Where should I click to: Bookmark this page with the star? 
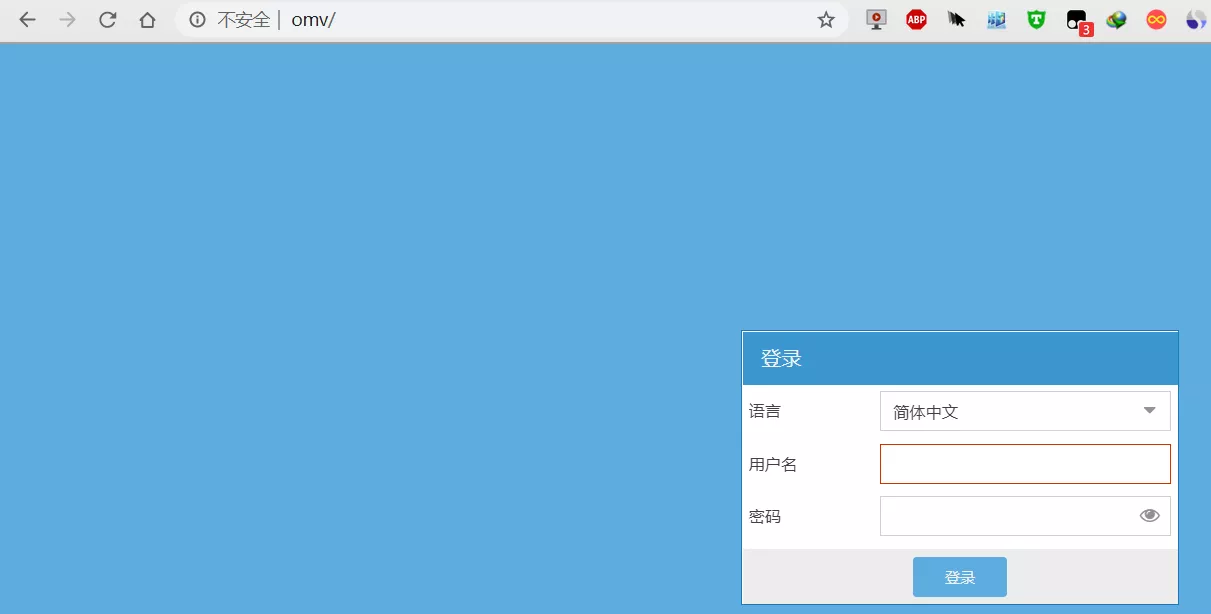[x=825, y=20]
